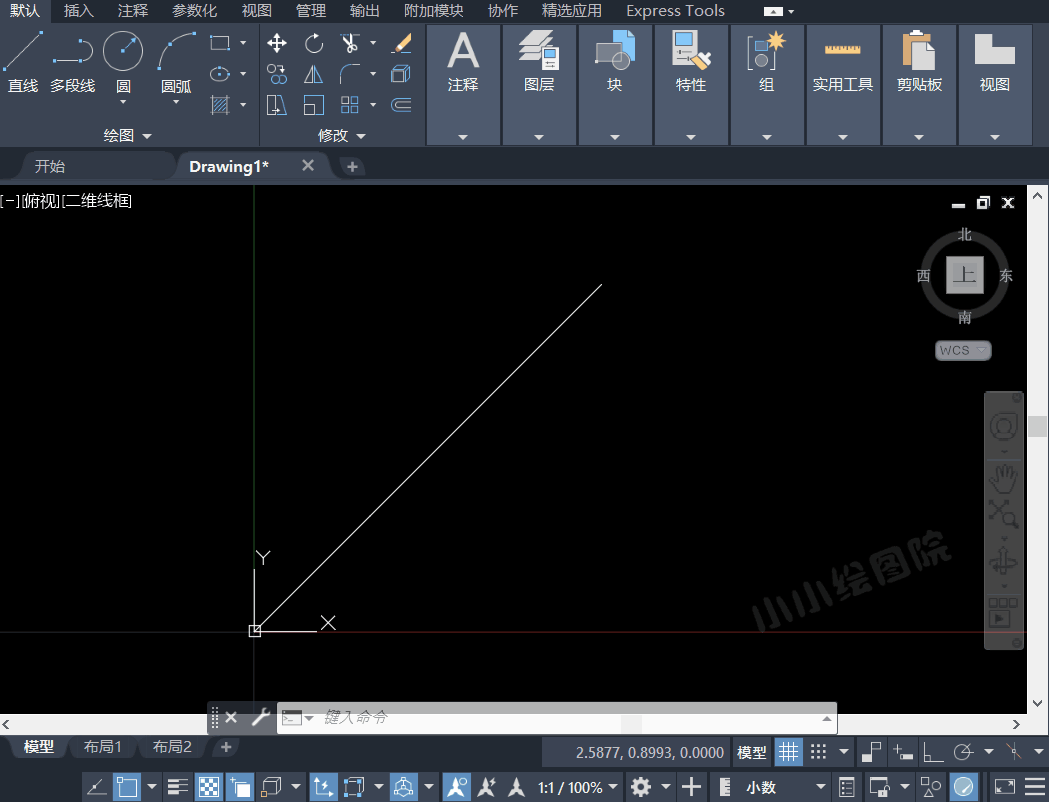The width and height of the screenshot is (1049, 802).
Task: Activate the Rotate tool
Action: (x=313, y=43)
